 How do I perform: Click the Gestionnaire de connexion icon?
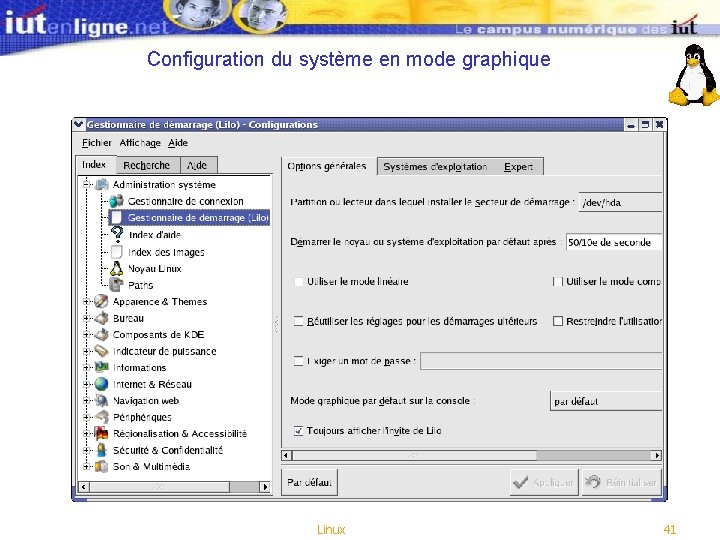tap(116, 201)
